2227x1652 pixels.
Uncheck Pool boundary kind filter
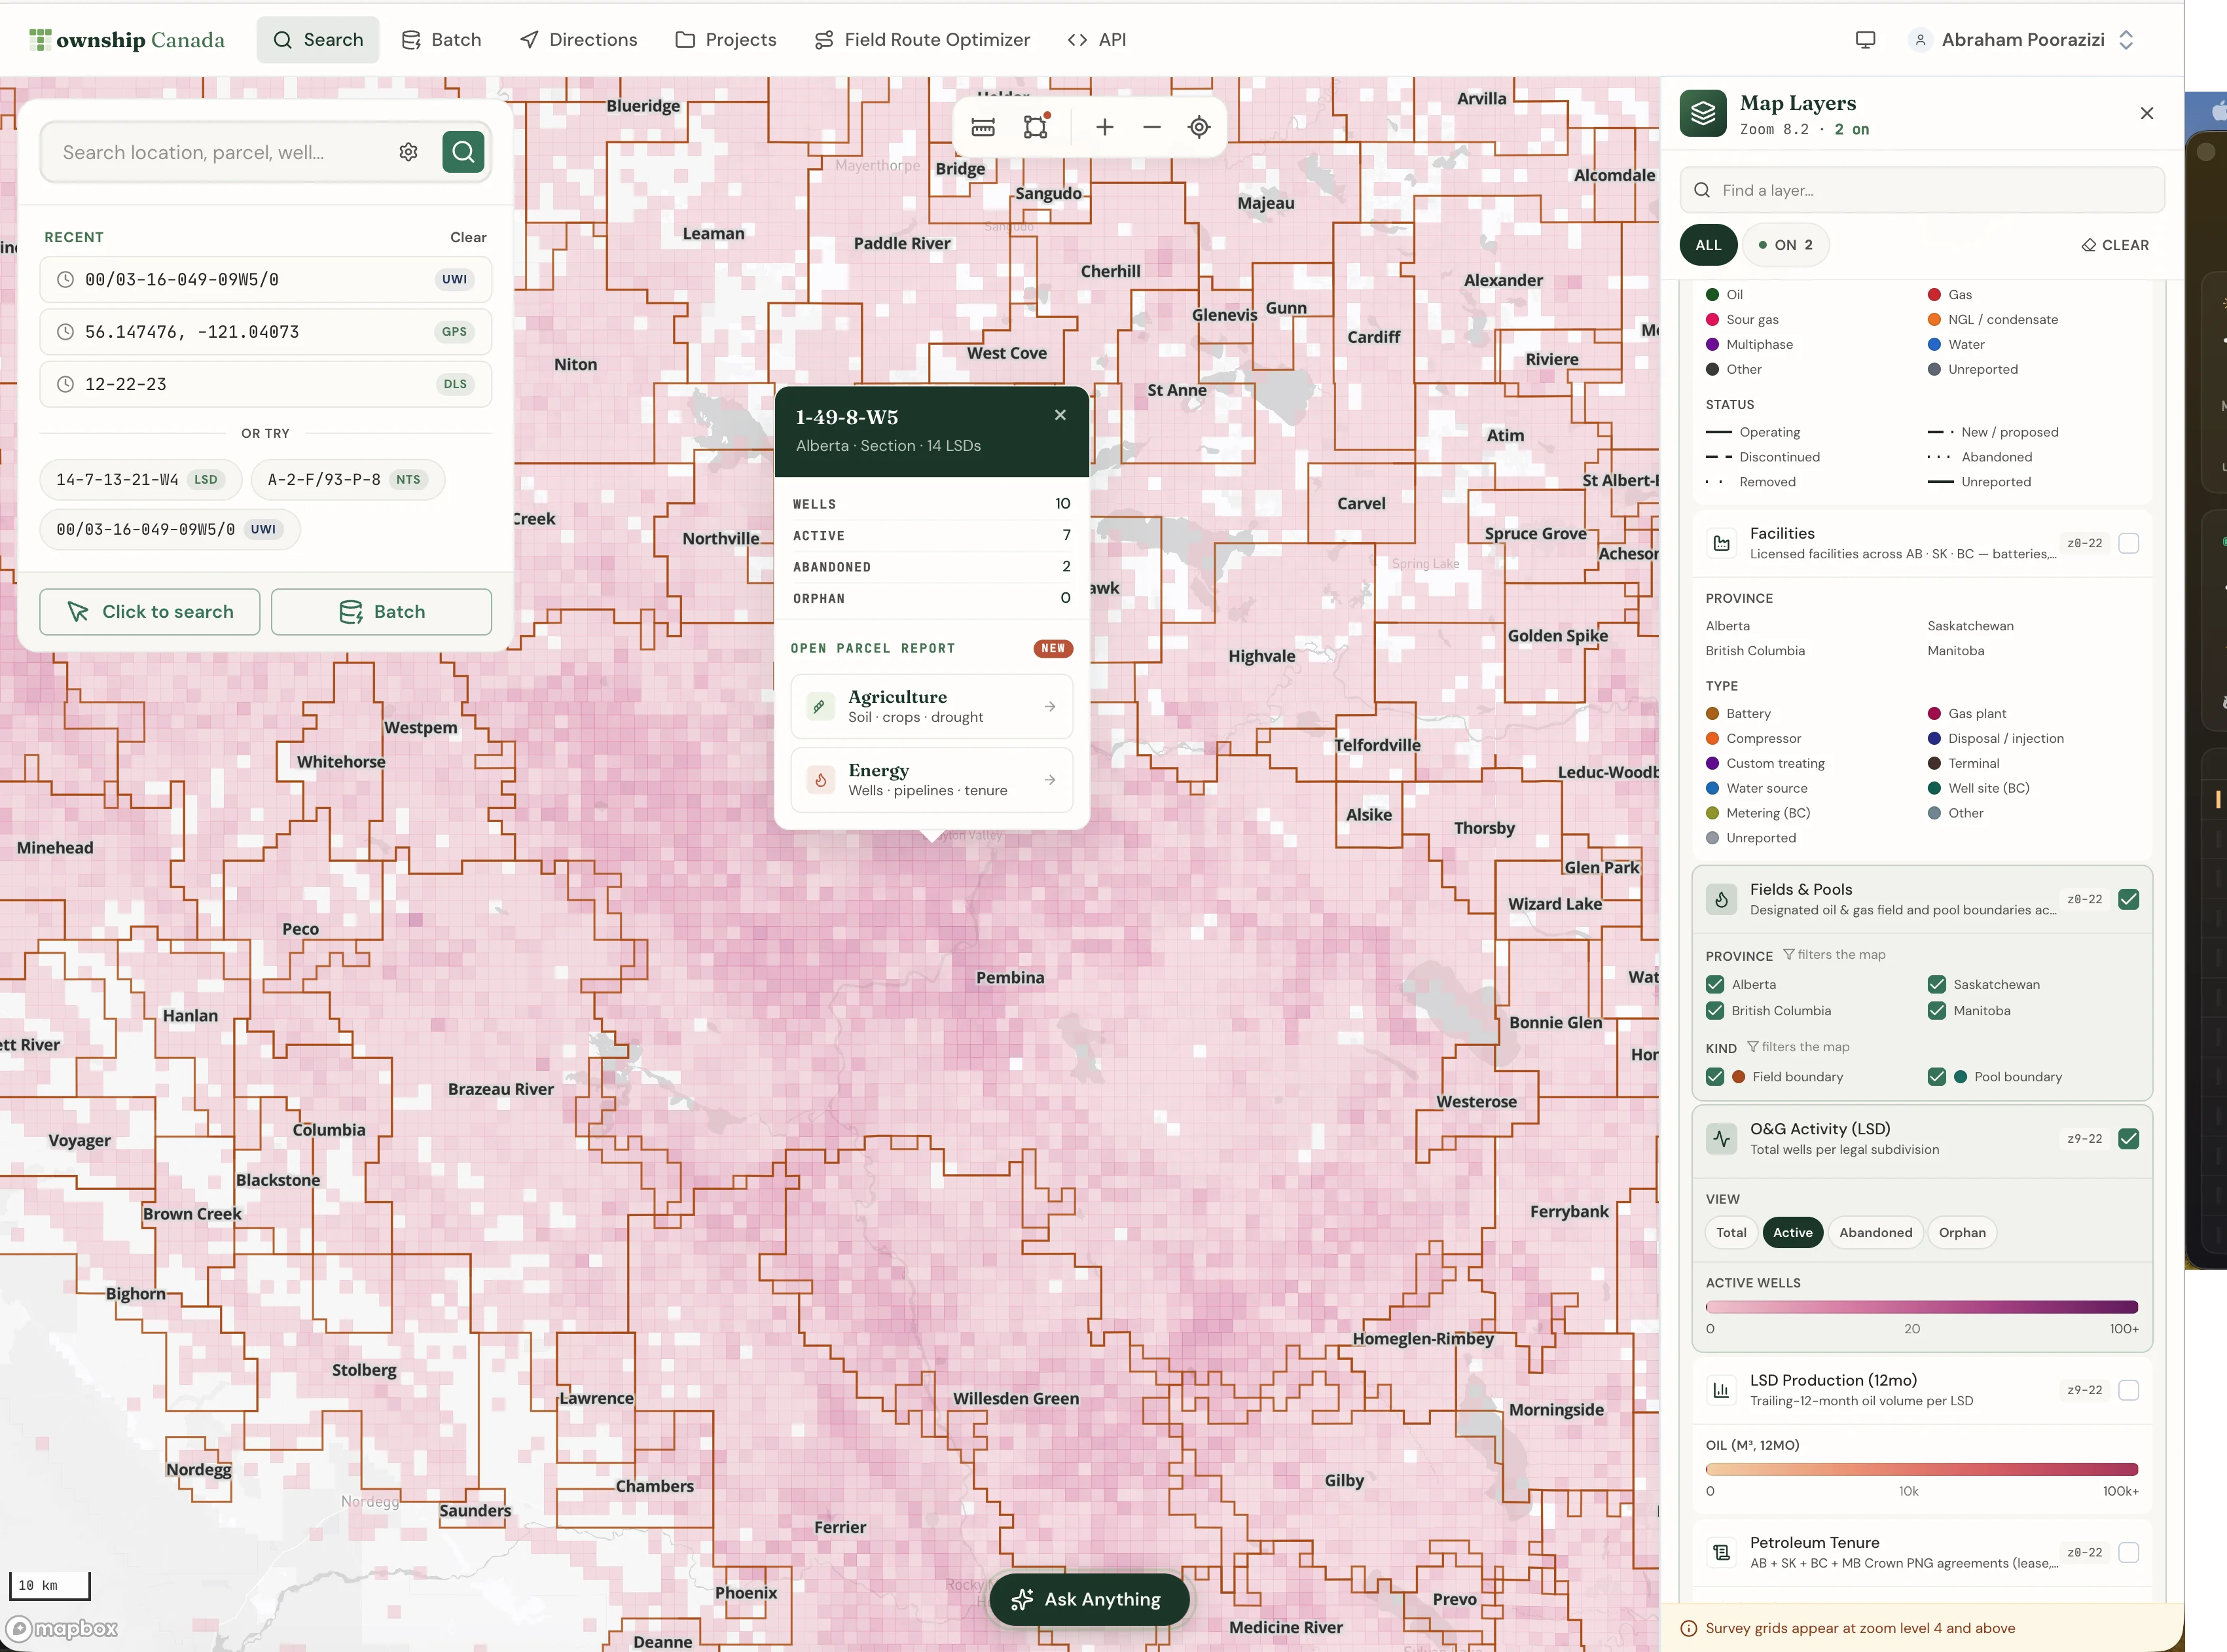pyautogui.click(x=1937, y=1077)
